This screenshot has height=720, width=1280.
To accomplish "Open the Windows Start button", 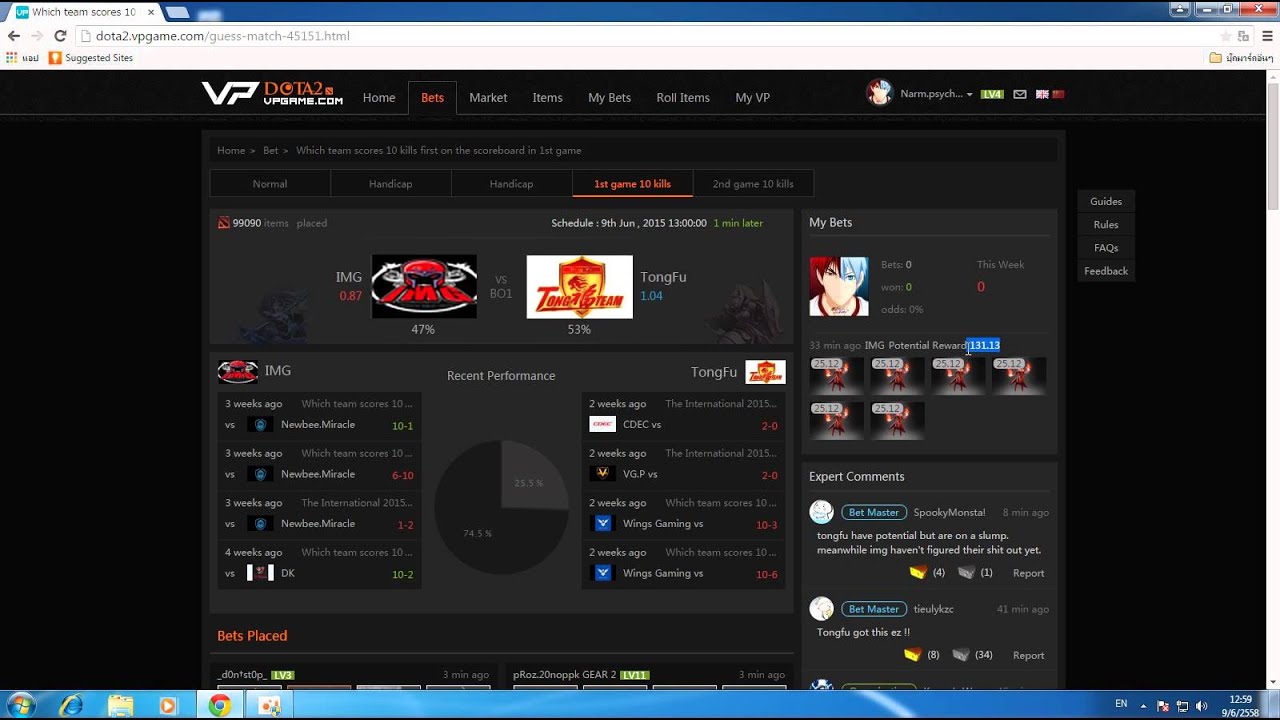I will (20, 705).
